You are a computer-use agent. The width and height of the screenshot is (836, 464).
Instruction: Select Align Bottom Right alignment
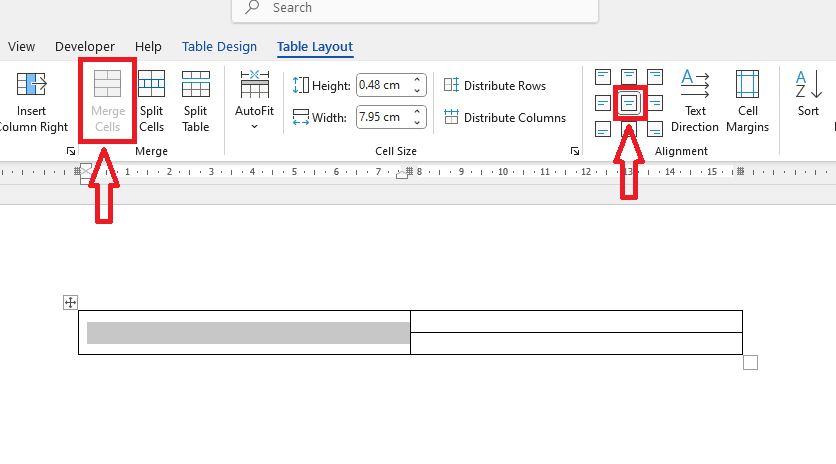tap(655, 128)
